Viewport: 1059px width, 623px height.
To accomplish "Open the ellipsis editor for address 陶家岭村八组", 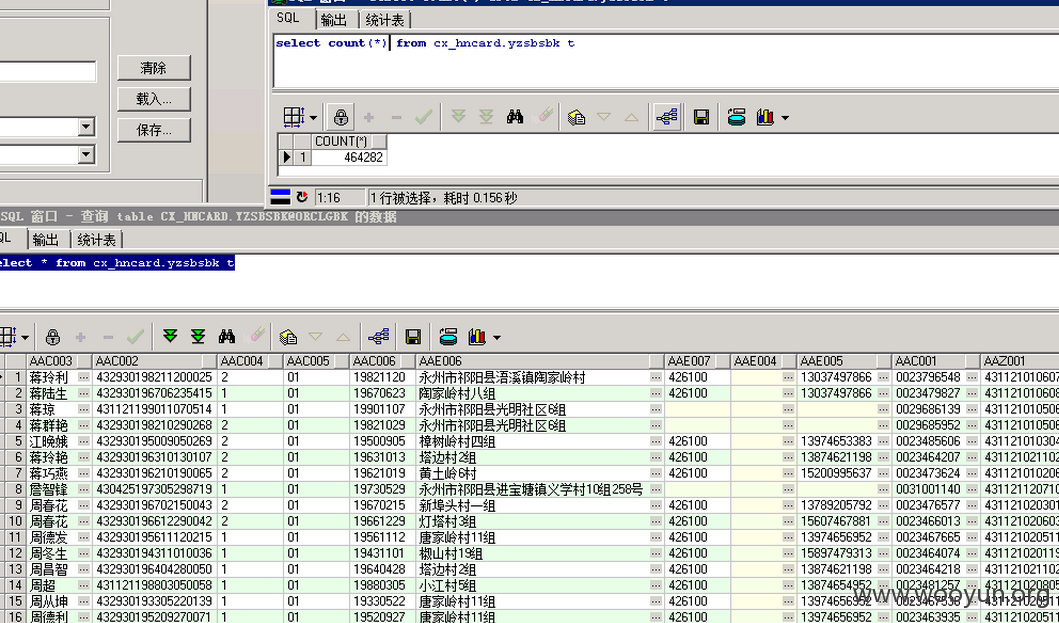I will coord(656,393).
